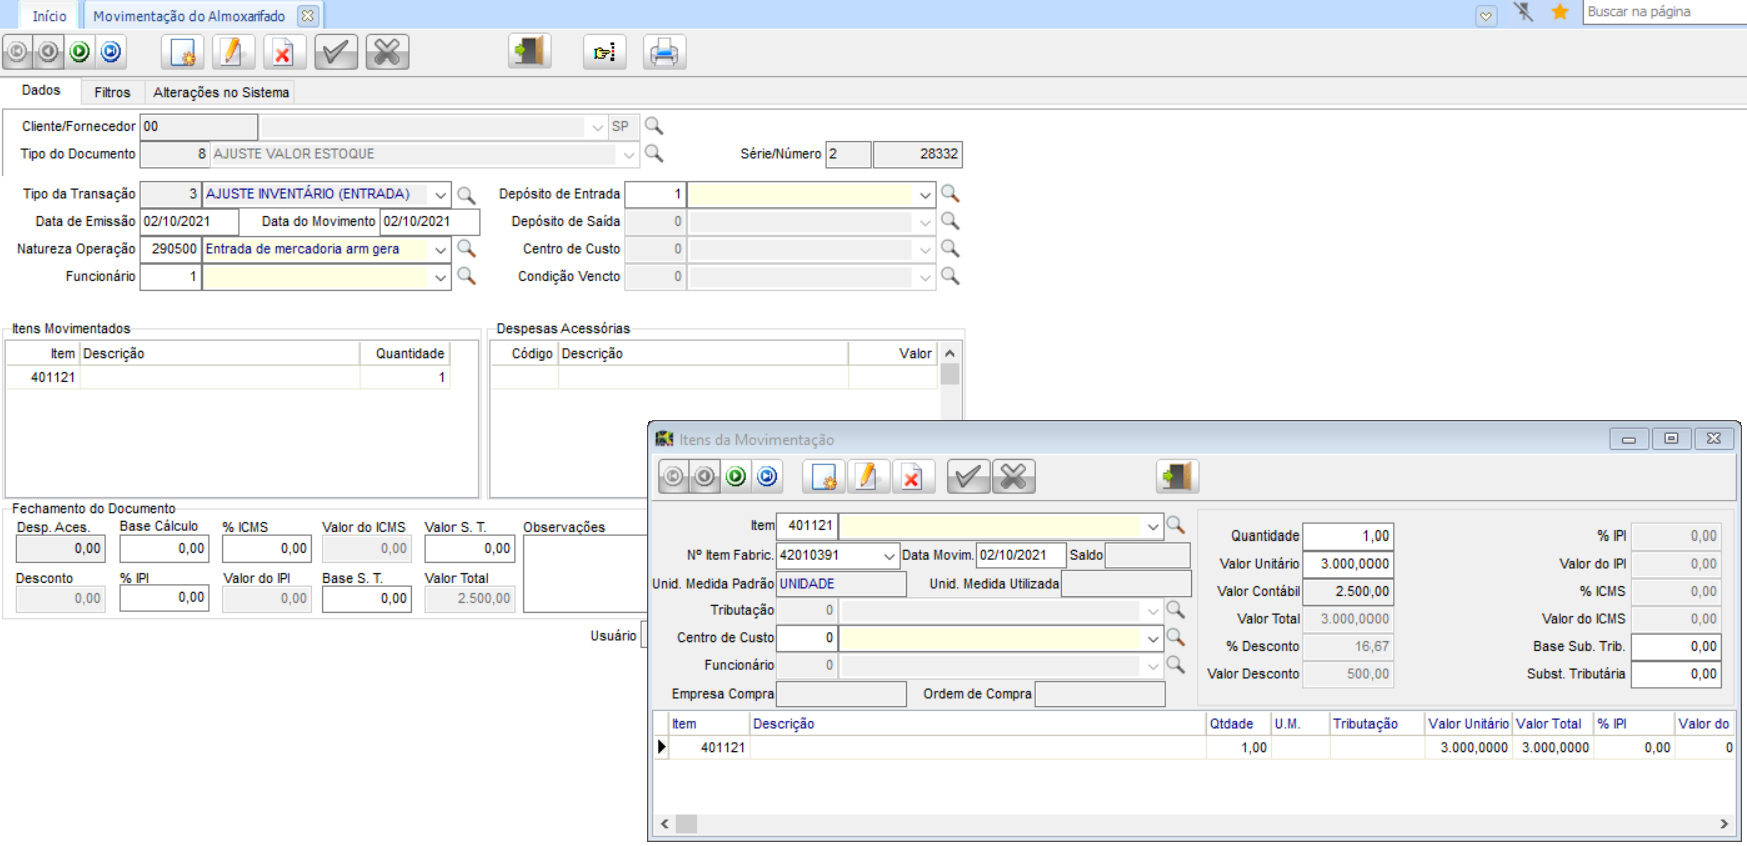1747x846 pixels.
Task: Open the Alterações no Sistema tab
Action: coord(221,92)
